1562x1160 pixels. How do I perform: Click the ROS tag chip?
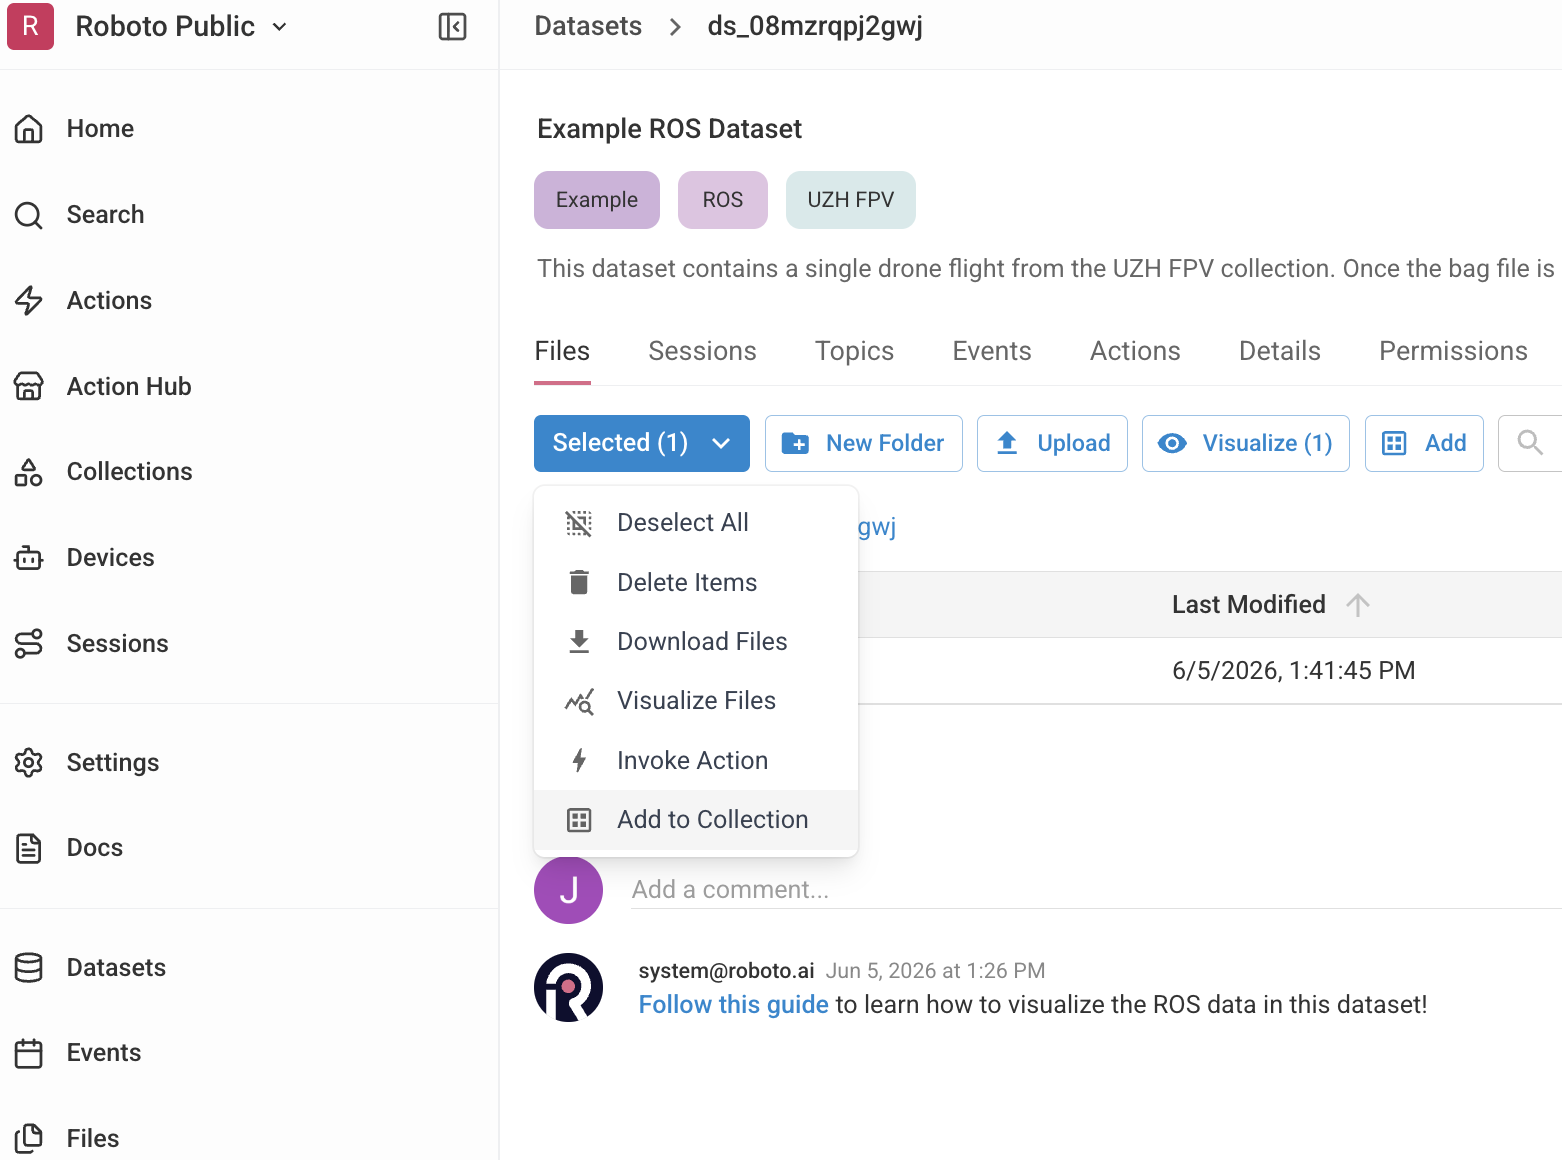coord(723,200)
